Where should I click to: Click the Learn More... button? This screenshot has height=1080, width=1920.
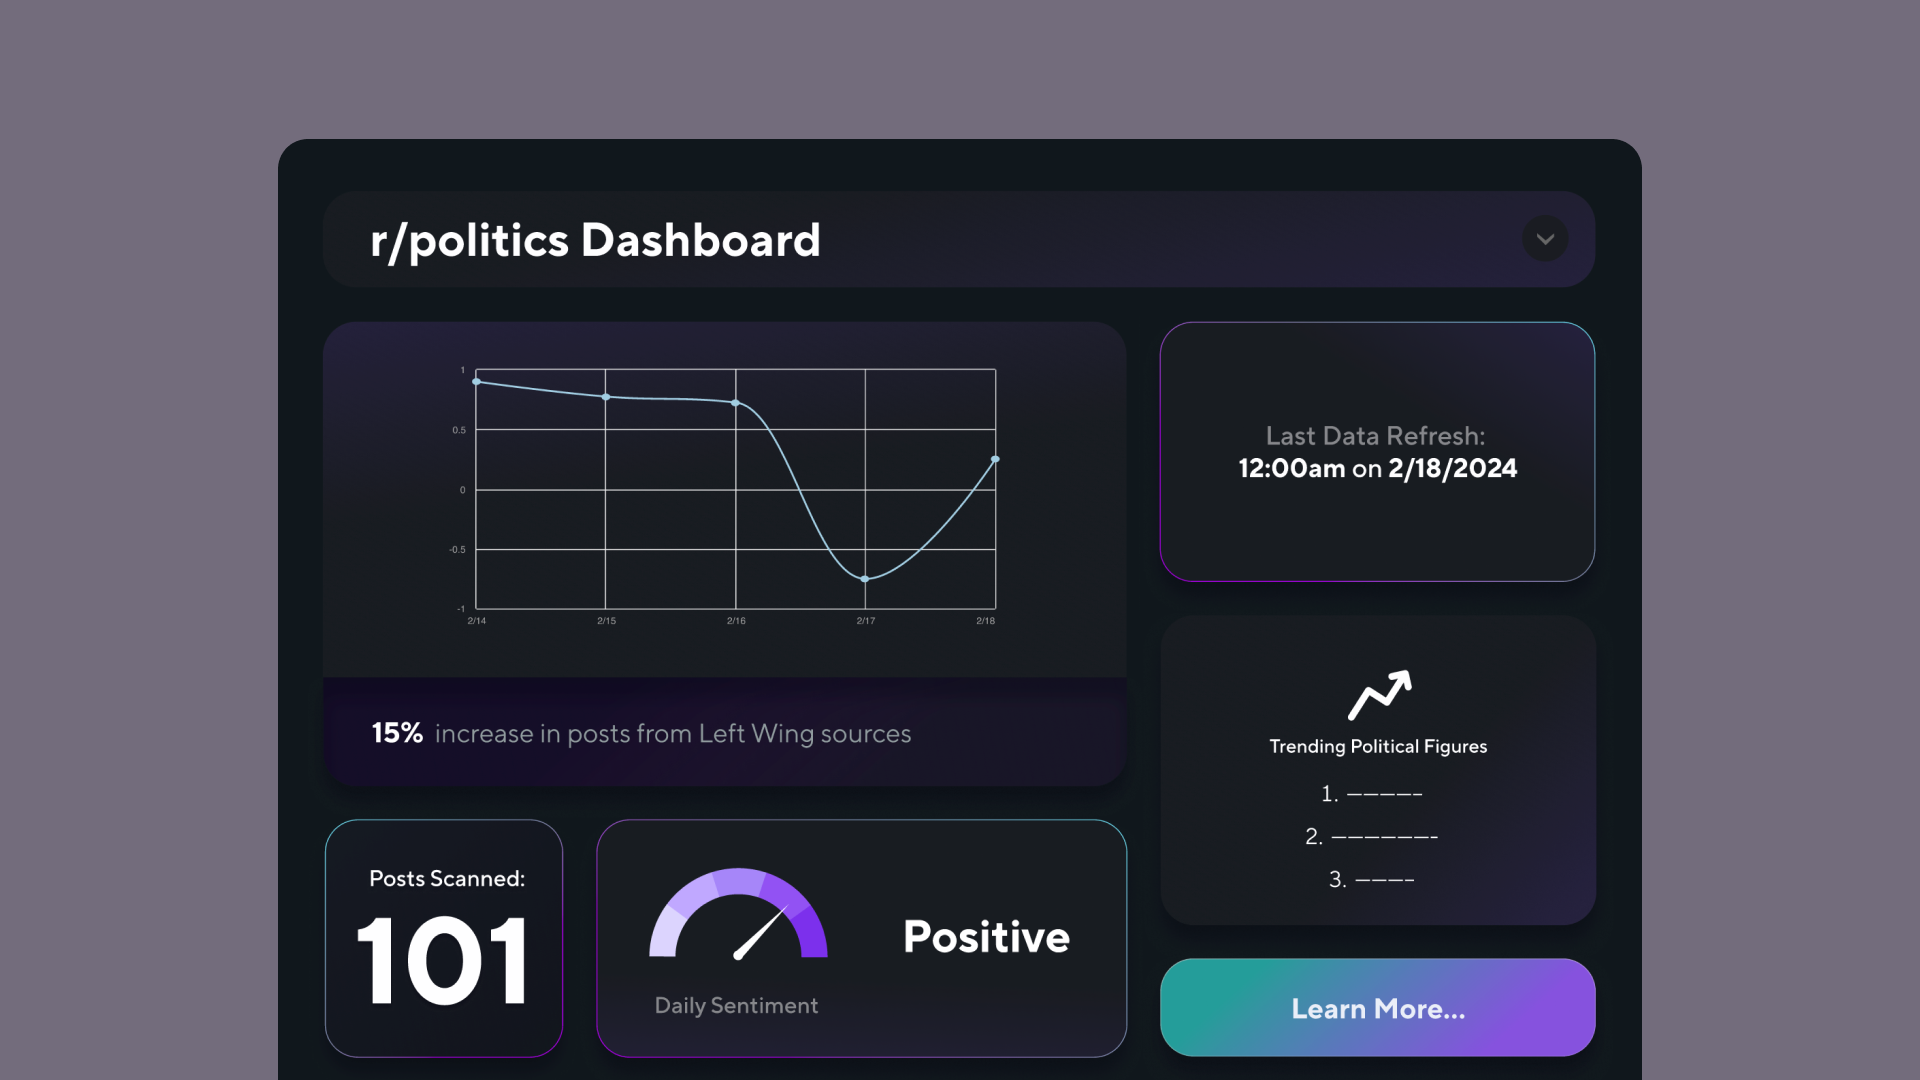[x=1377, y=1008]
